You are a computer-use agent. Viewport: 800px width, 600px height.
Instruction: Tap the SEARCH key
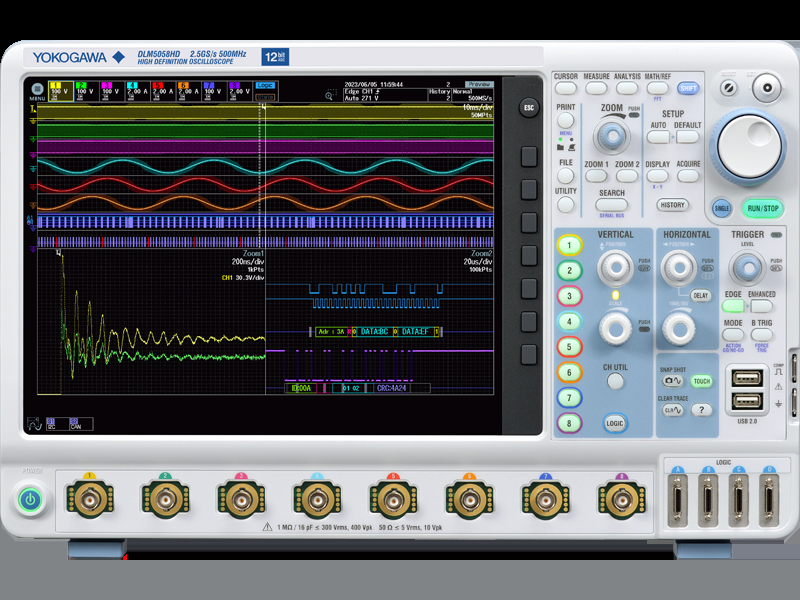pos(611,205)
